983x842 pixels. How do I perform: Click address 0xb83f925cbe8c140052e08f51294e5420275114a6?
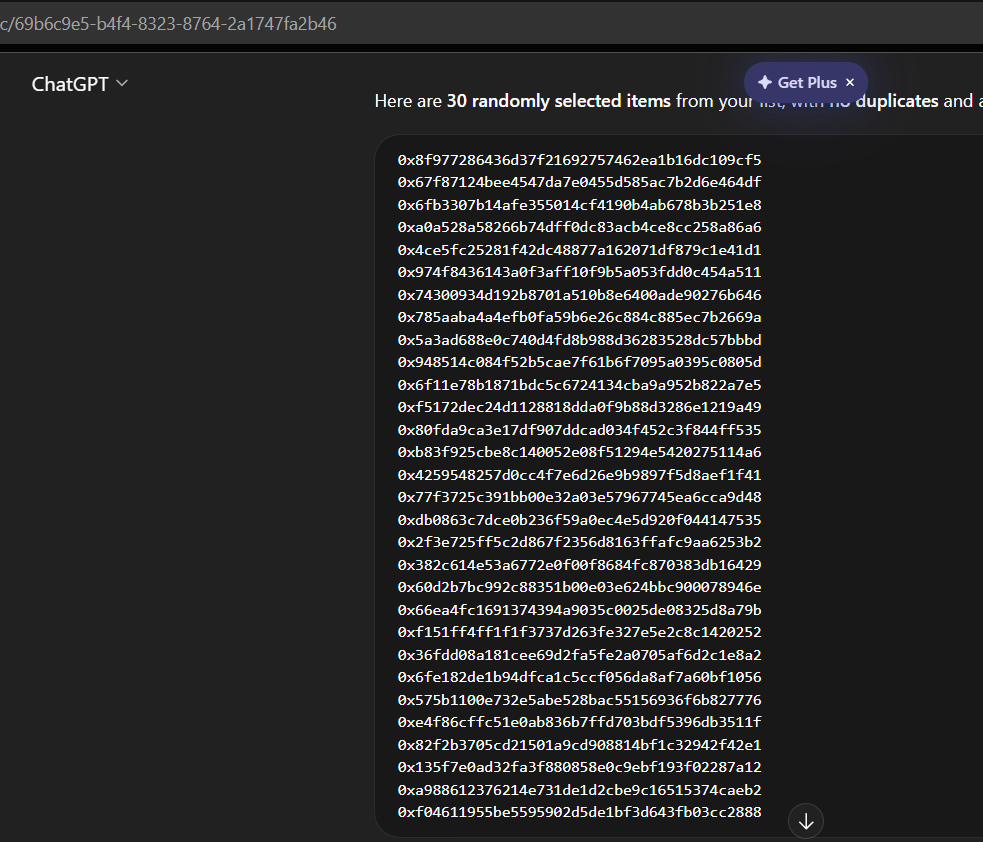point(579,452)
